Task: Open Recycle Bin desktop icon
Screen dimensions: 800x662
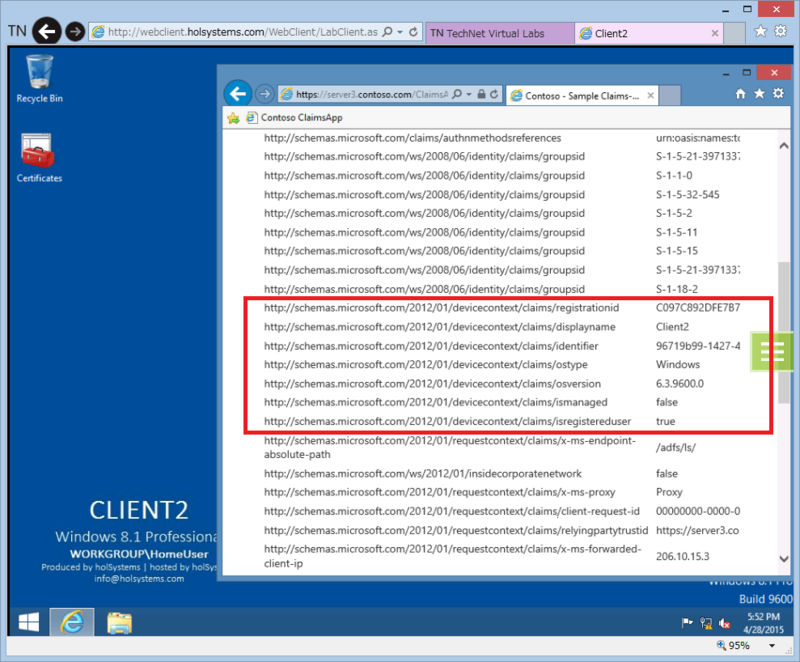Action: tap(39, 79)
